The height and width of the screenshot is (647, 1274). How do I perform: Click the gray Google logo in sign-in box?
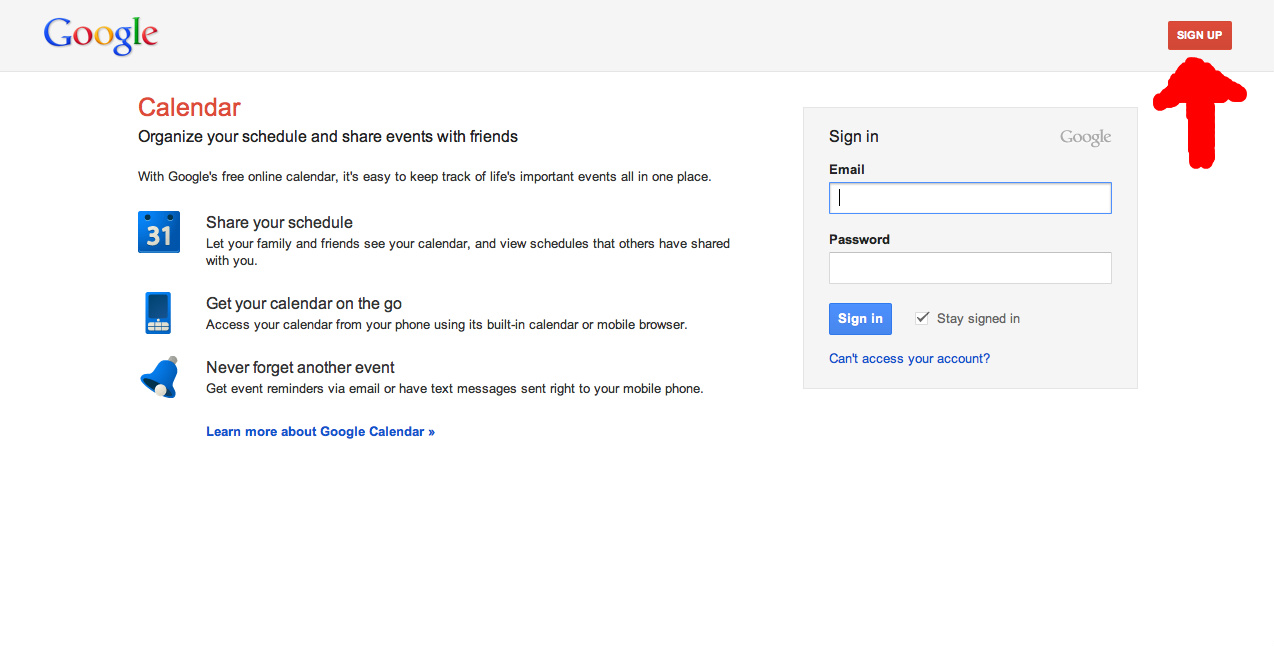coord(1085,137)
